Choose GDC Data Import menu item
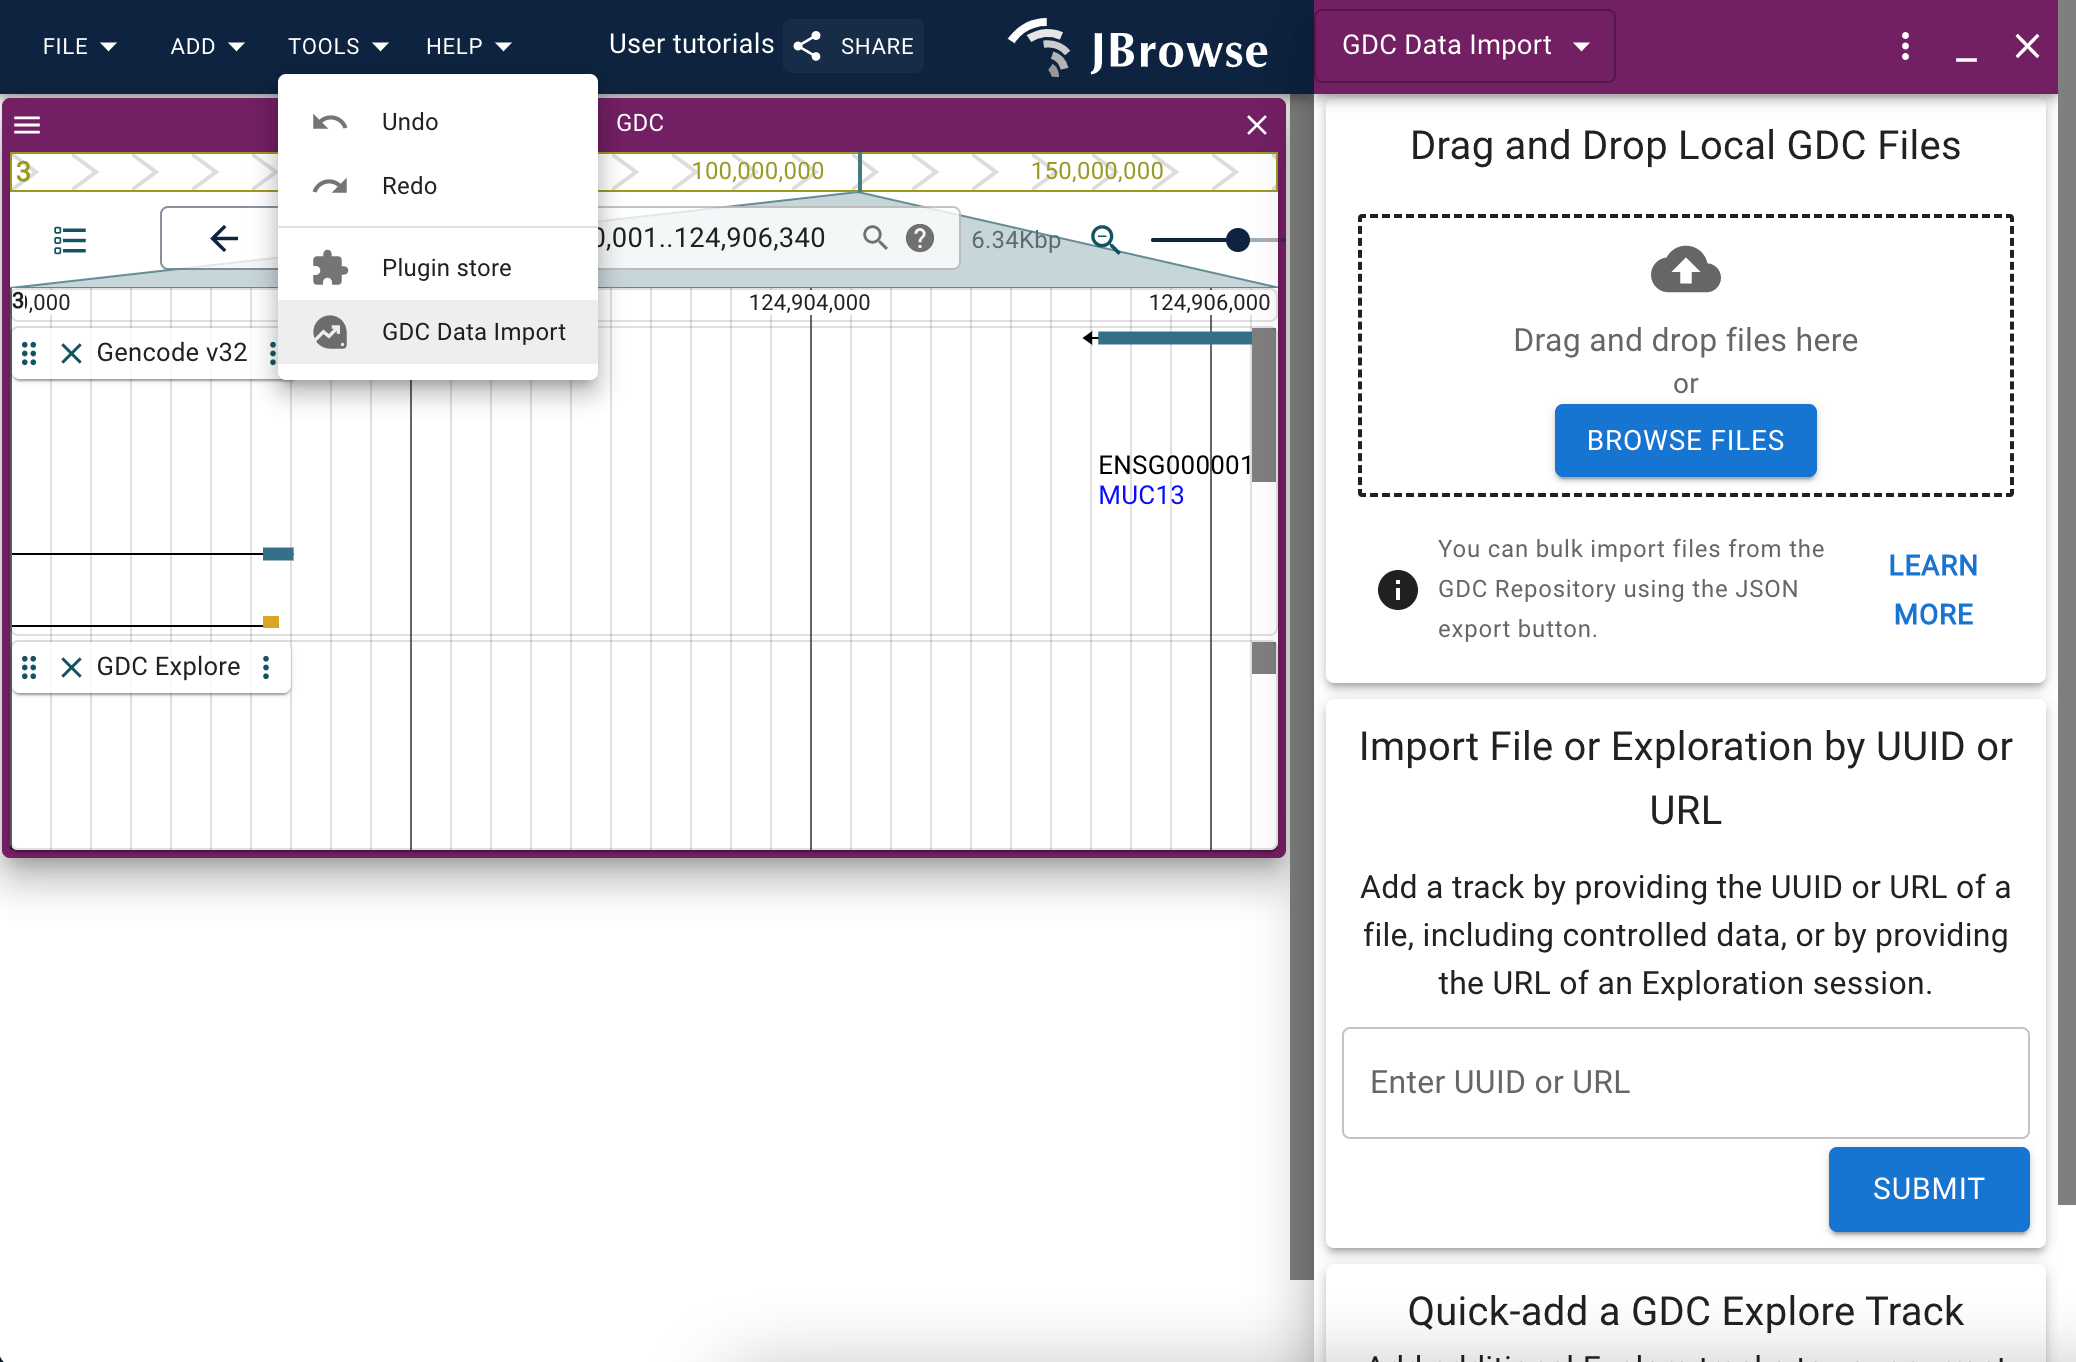Viewport: 2076px width, 1362px height. pyautogui.click(x=438, y=332)
